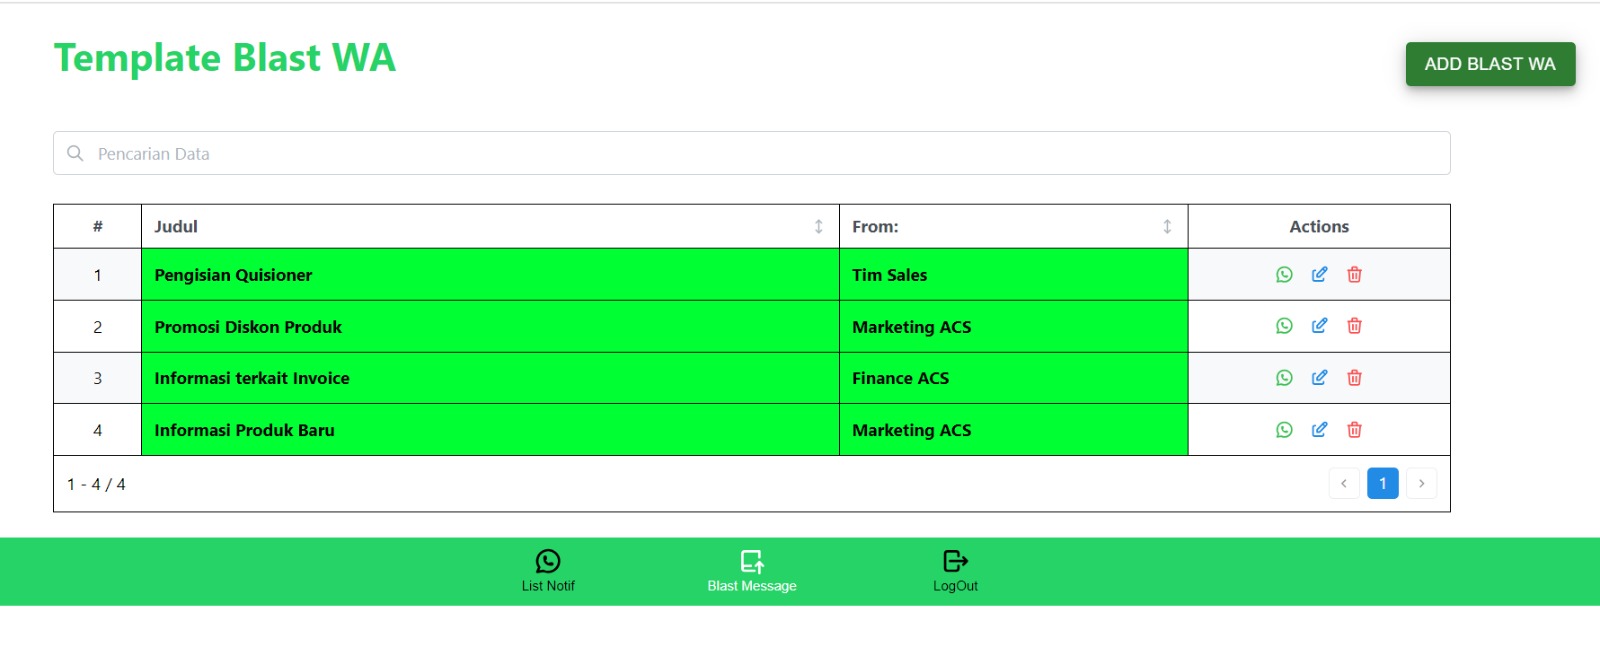Click LogOut in bottom navigation

955,571
